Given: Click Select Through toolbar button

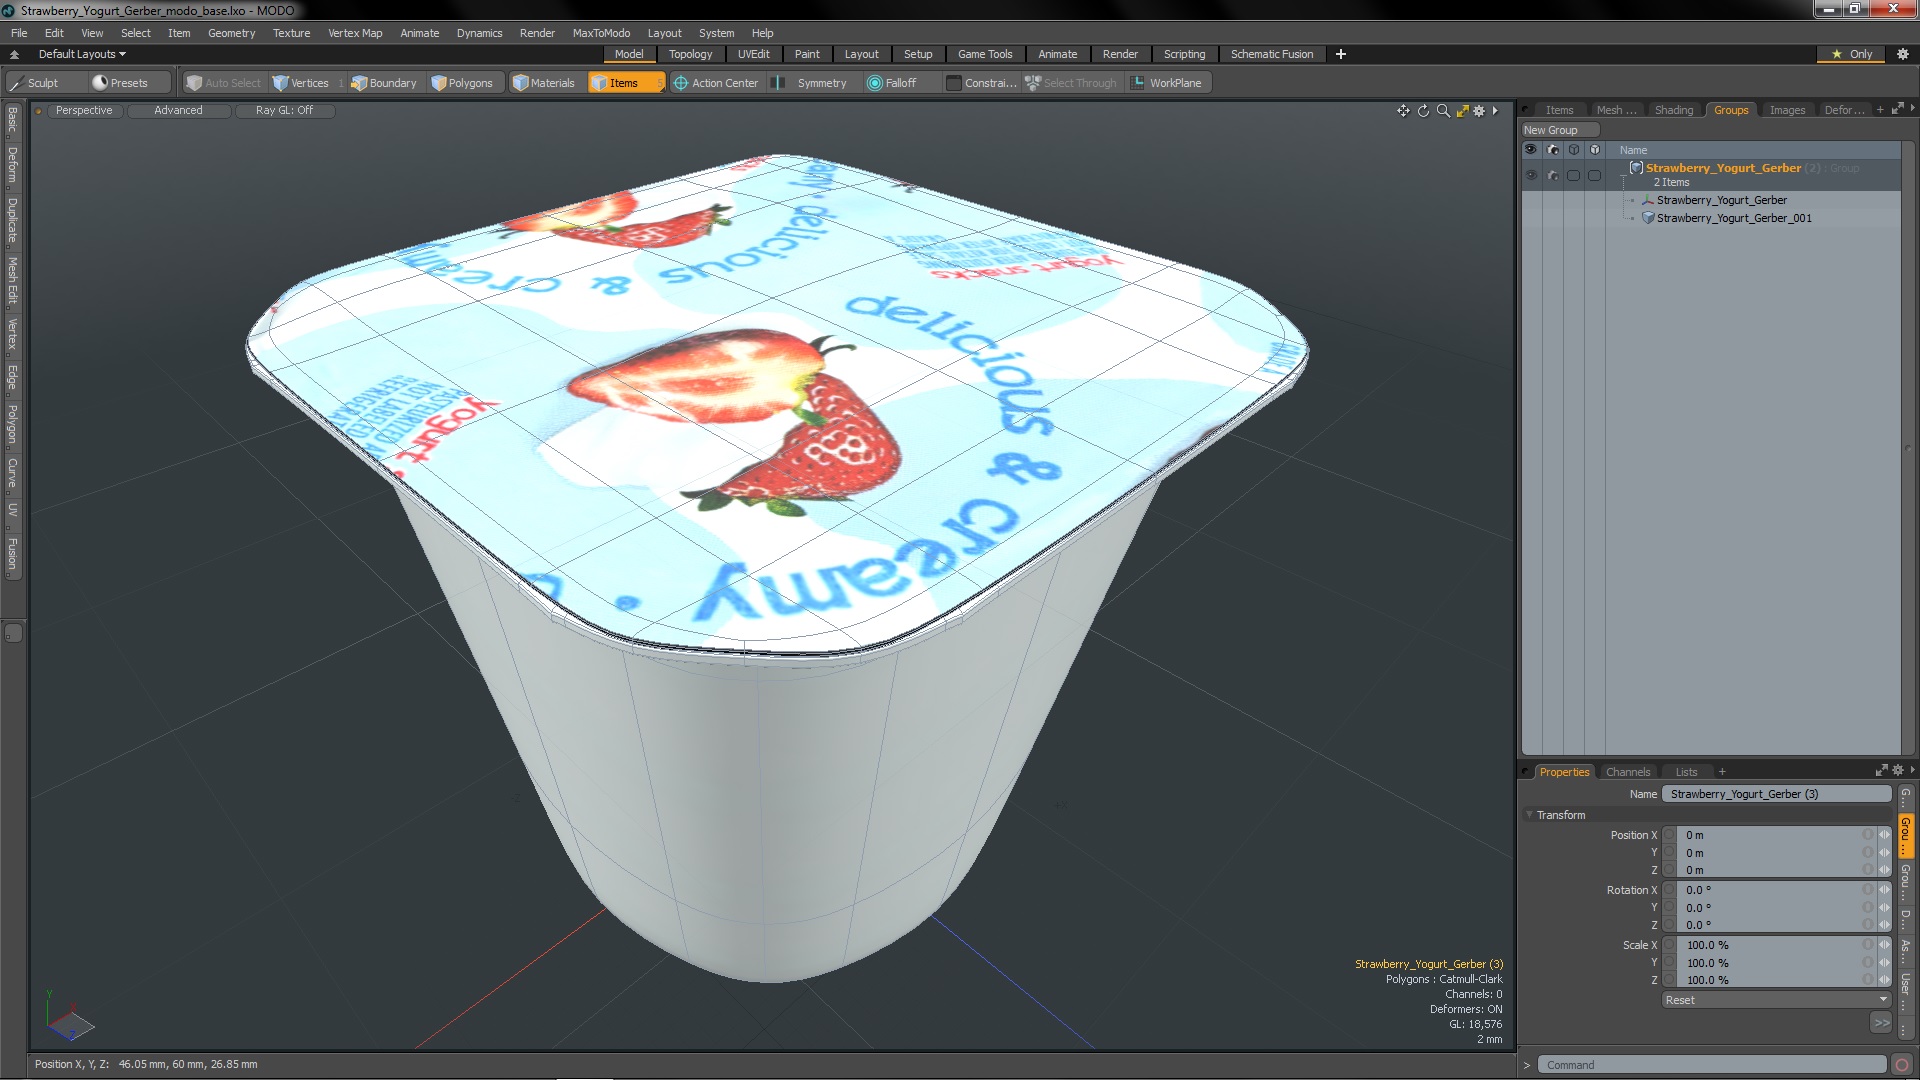Looking at the screenshot, I should point(1070,83).
